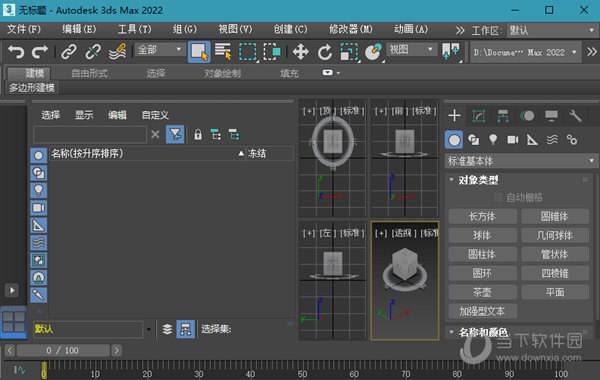
Task: Open the Motion panel tab
Action: click(x=527, y=116)
